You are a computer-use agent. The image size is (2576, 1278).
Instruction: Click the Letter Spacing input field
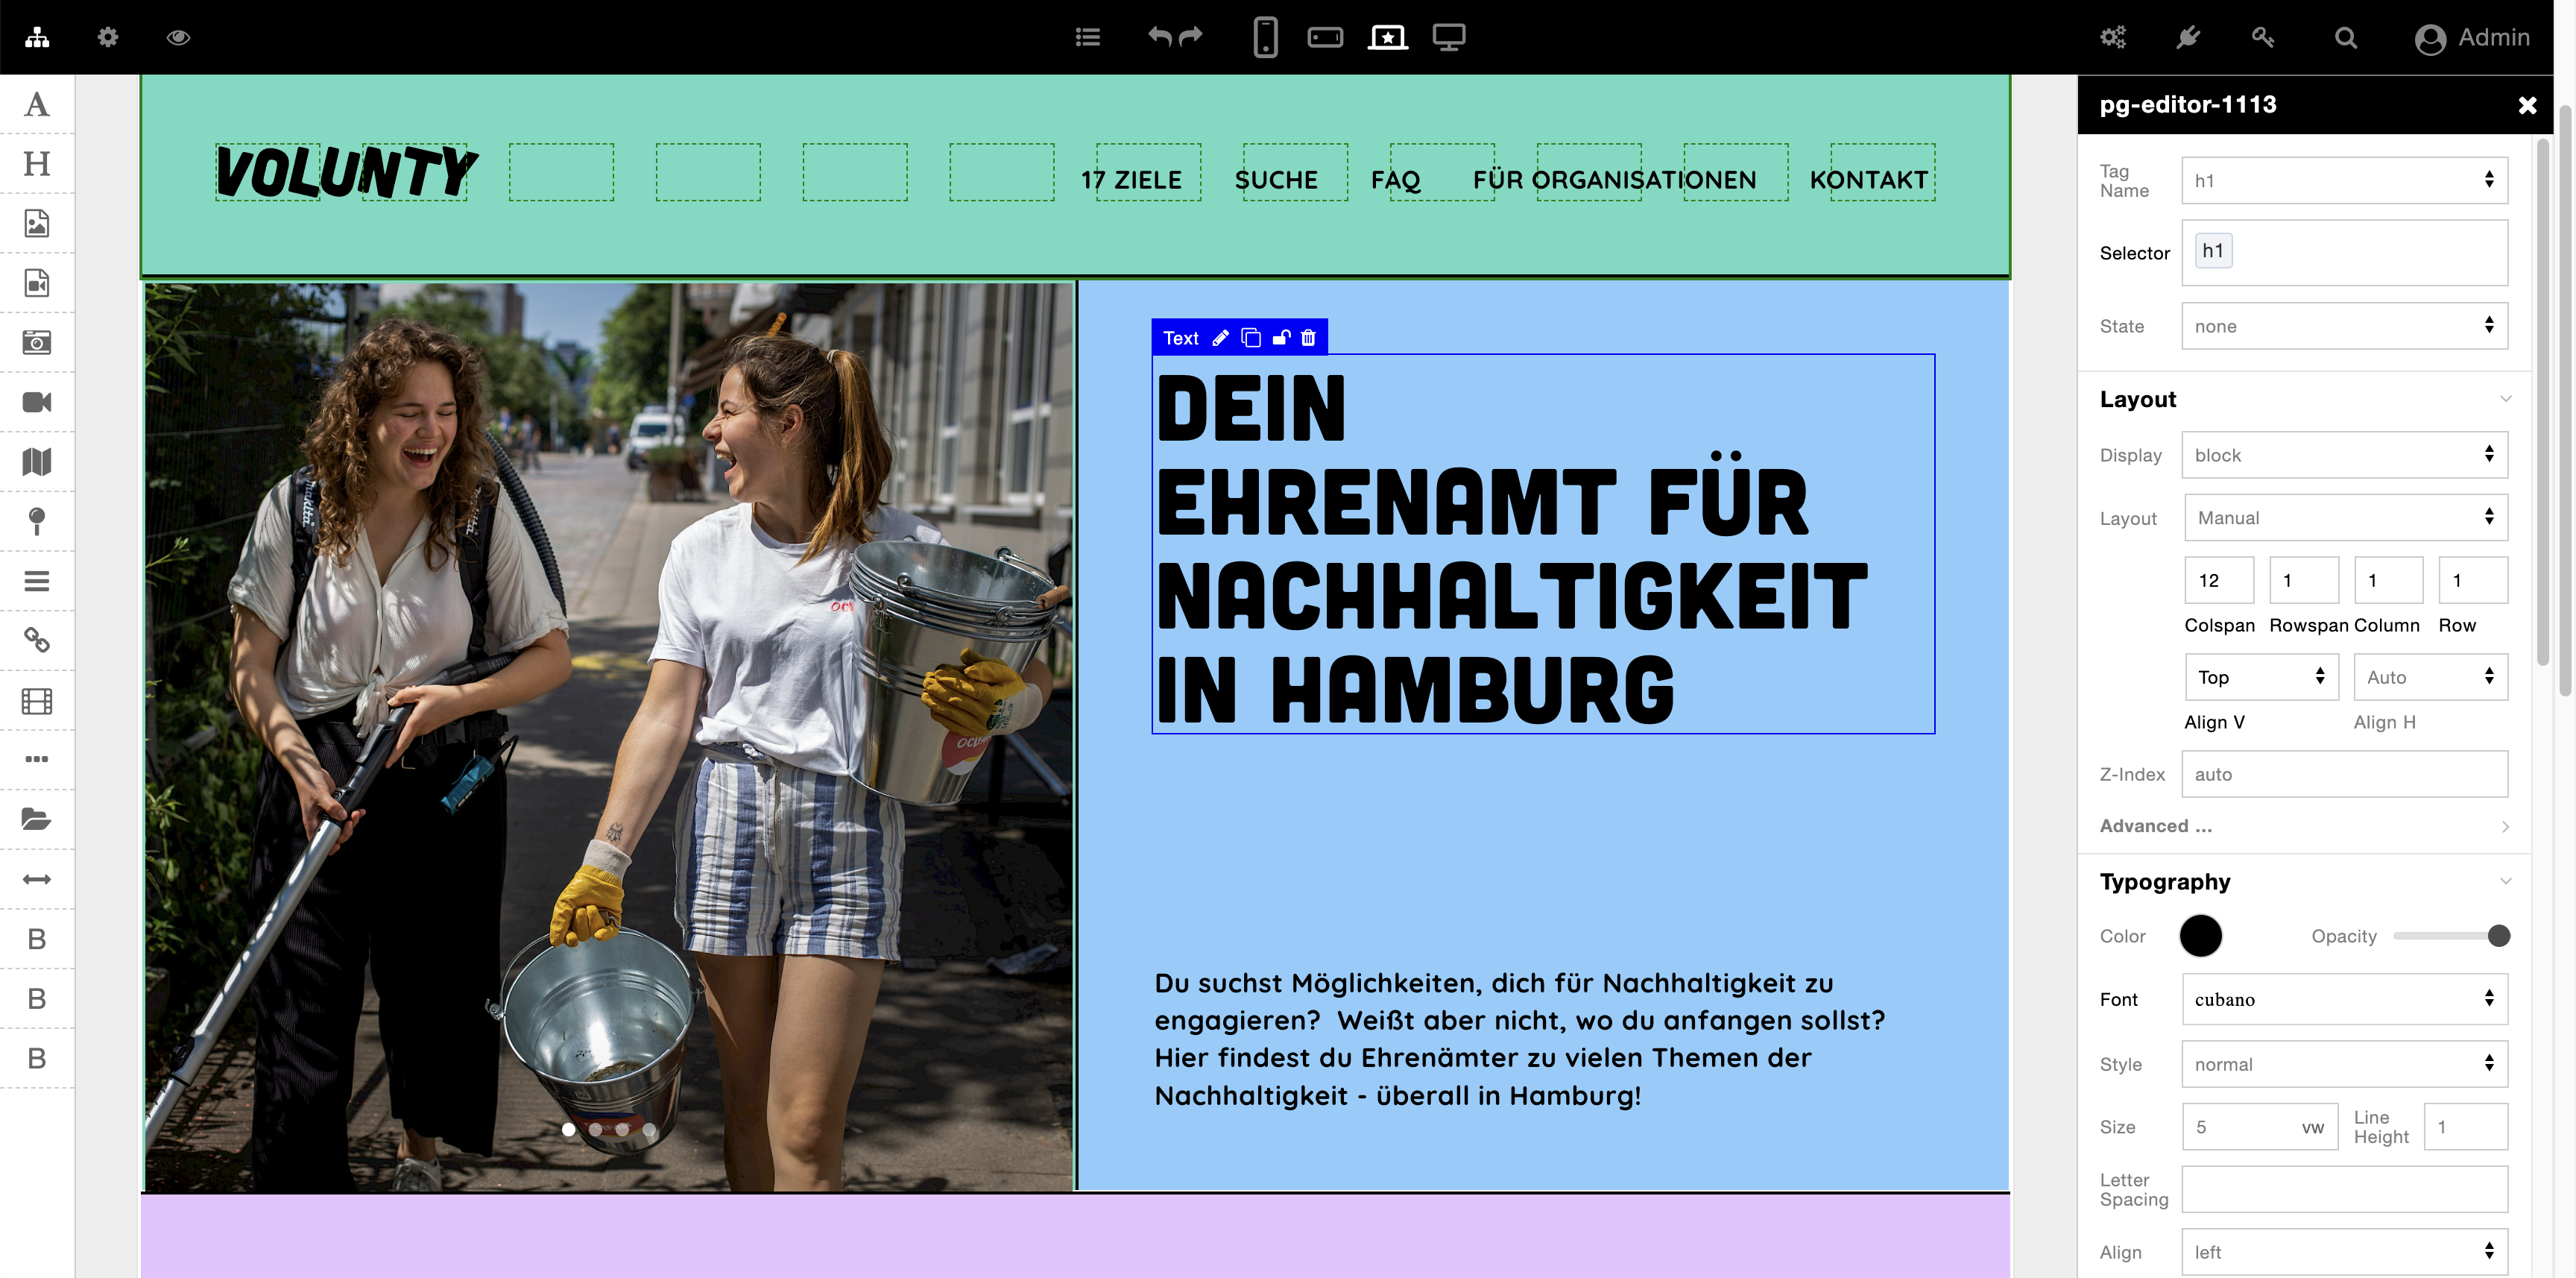click(2345, 1190)
